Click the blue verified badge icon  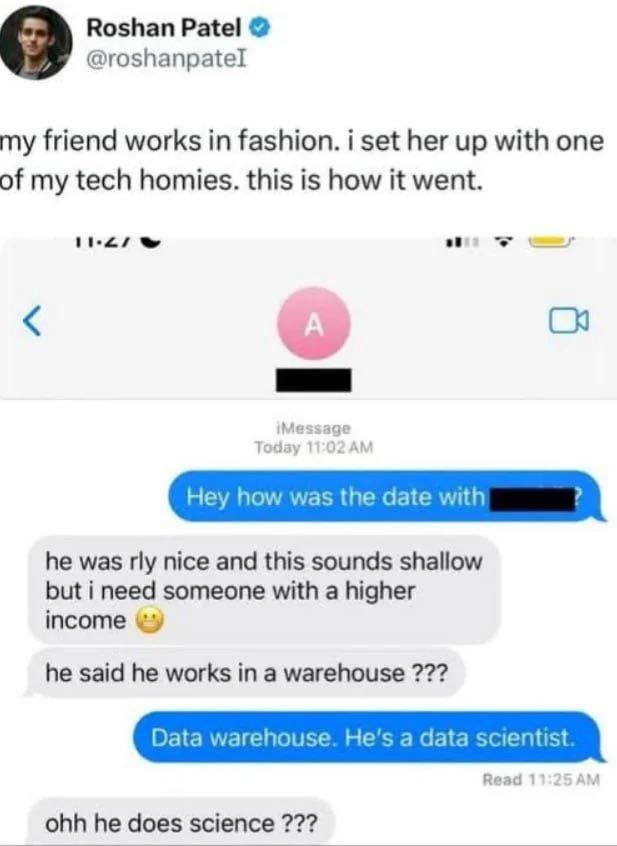click(x=260, y=28)
